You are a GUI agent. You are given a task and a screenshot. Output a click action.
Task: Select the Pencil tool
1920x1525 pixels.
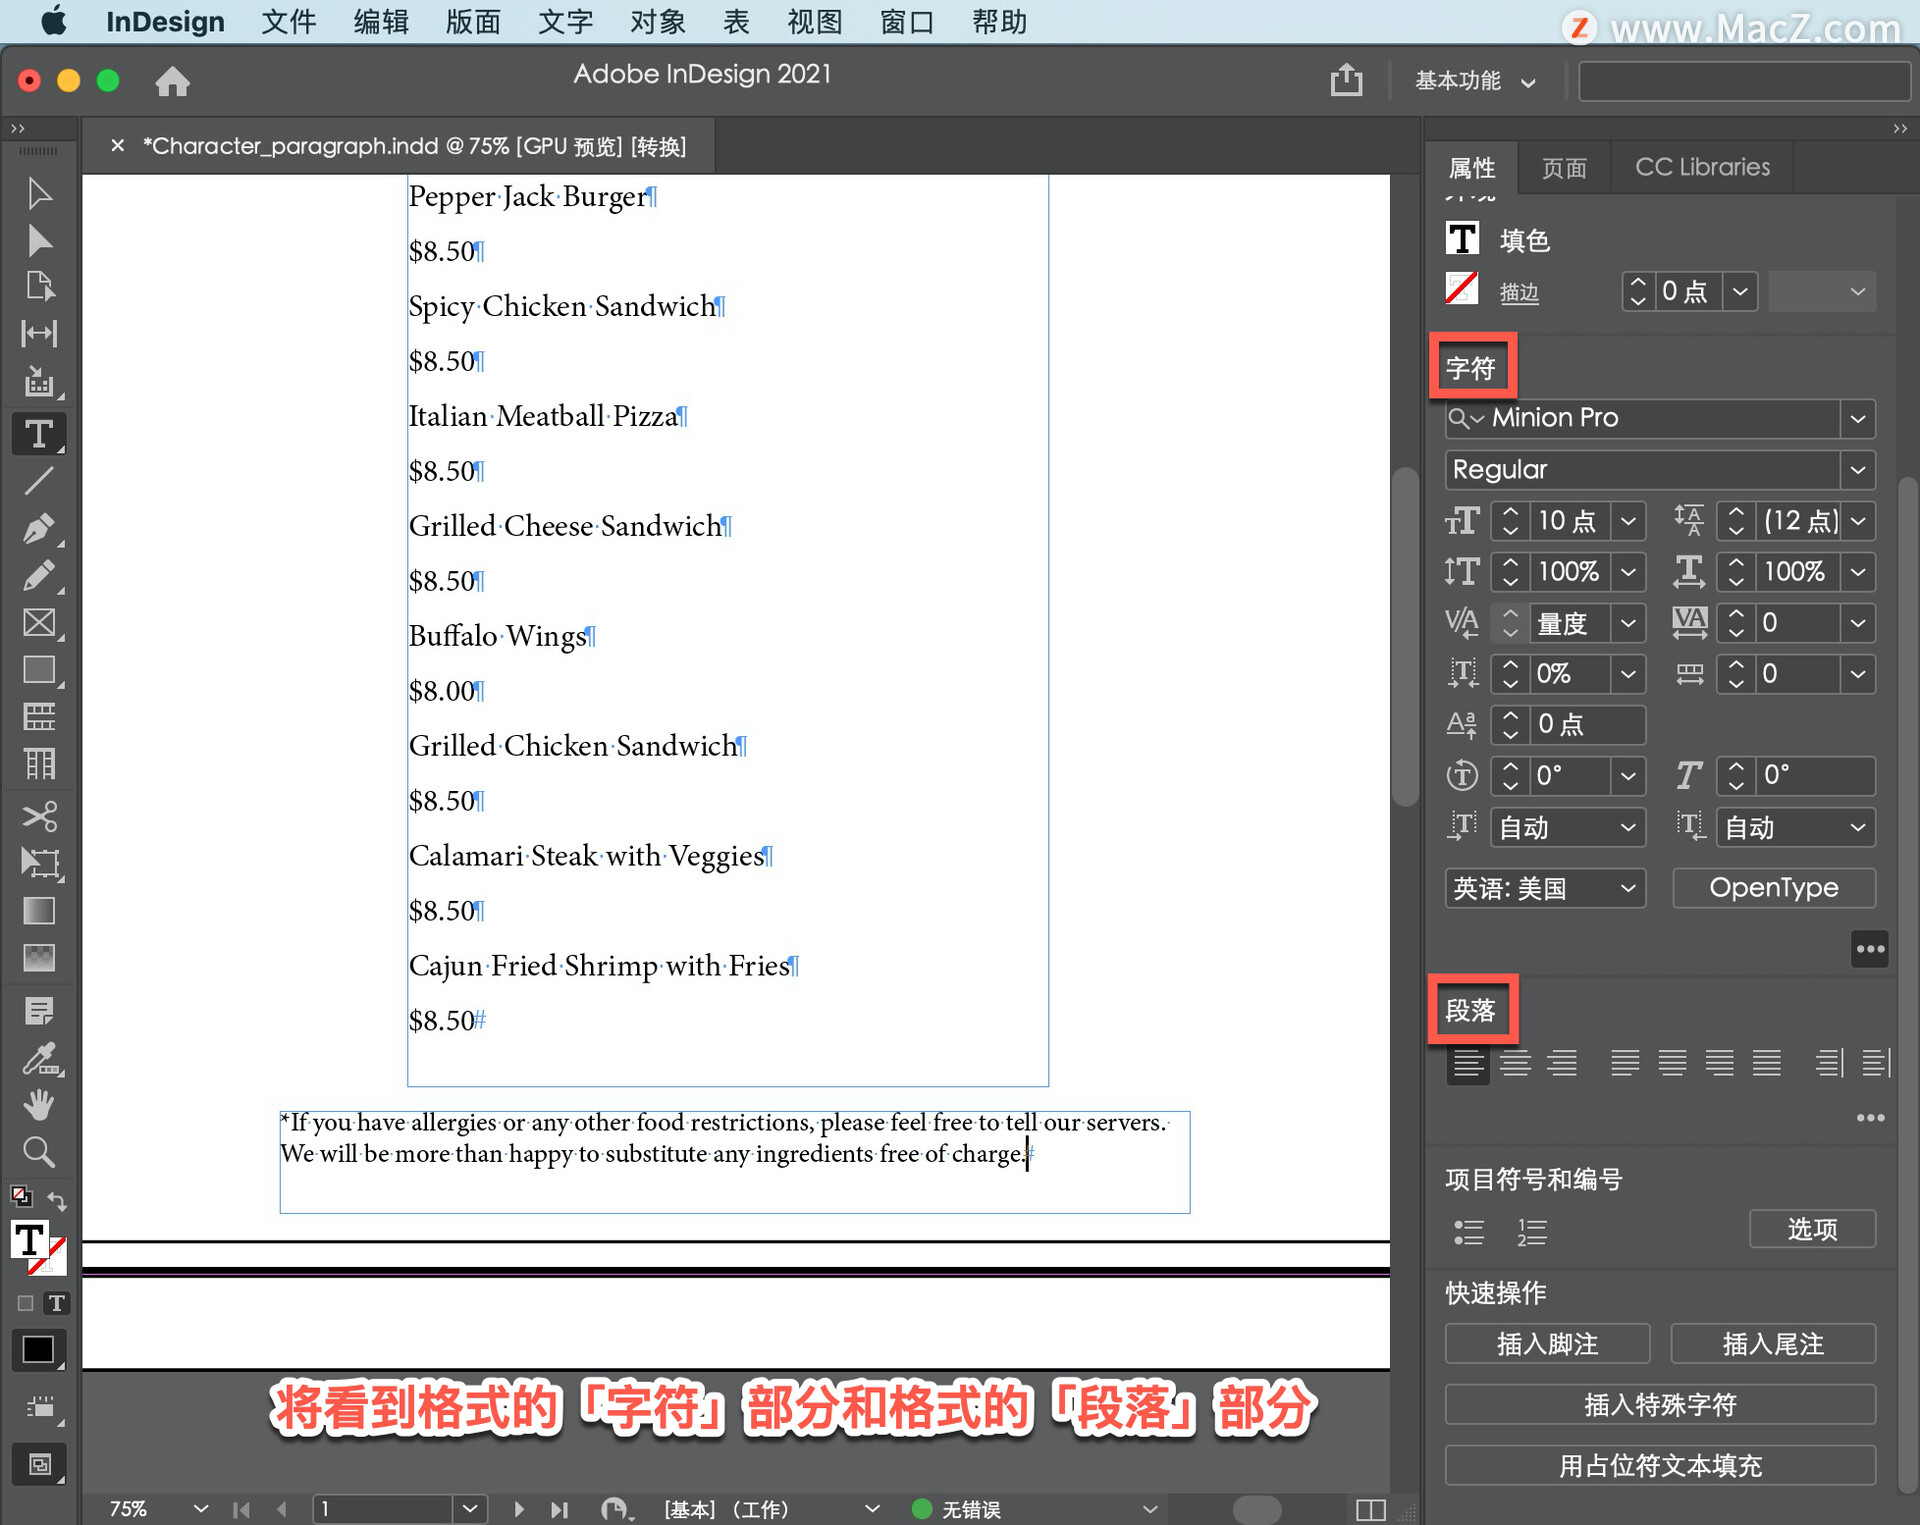tap(39, 576)
